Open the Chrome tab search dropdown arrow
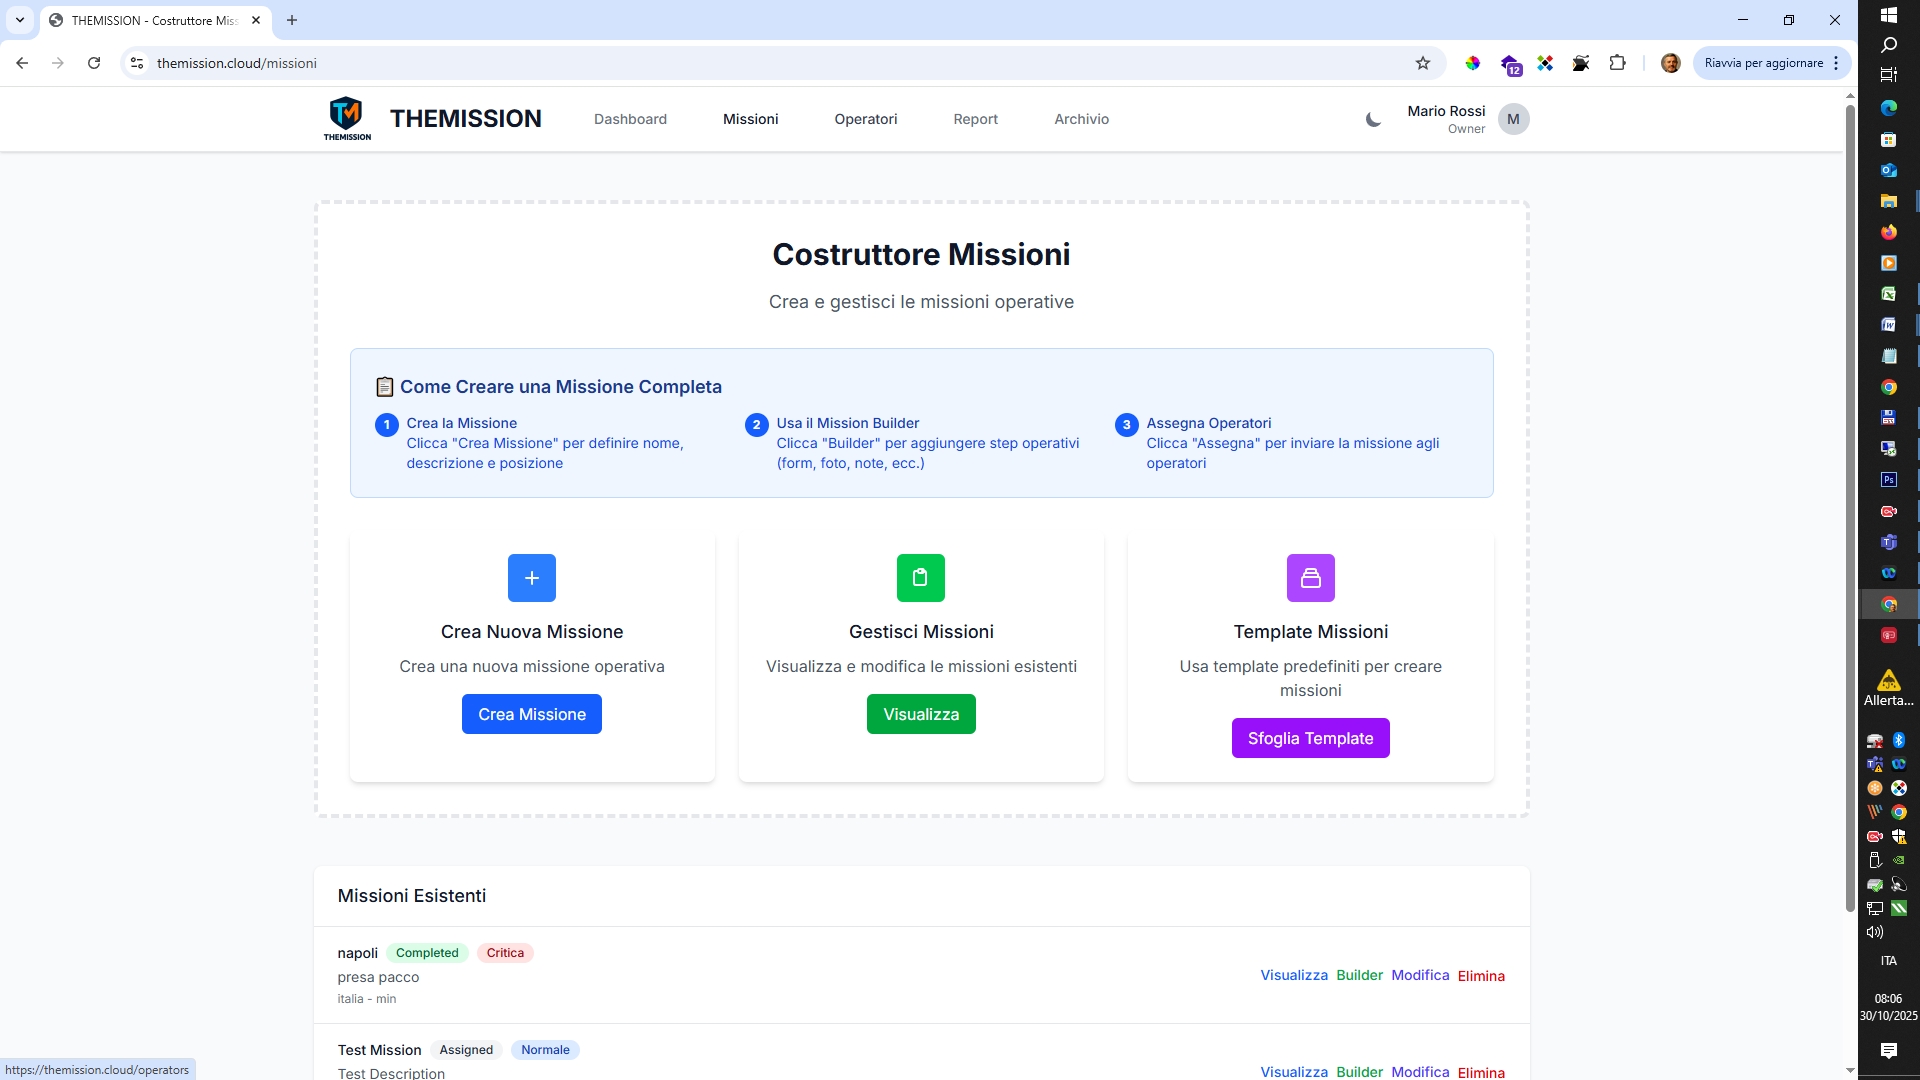The width and height of the screenshot is (1920, 1080). tap(20, 20)
